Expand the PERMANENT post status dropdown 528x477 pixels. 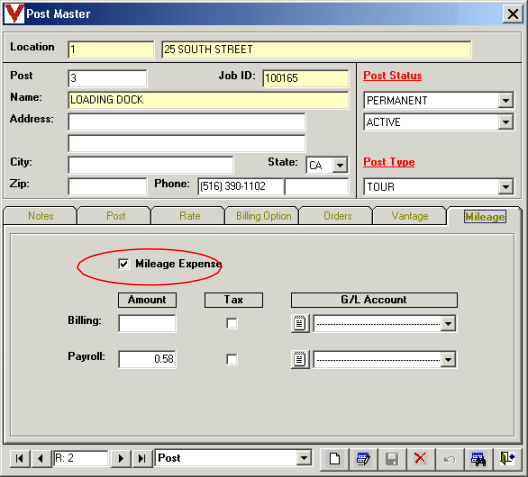coord(505,101)
